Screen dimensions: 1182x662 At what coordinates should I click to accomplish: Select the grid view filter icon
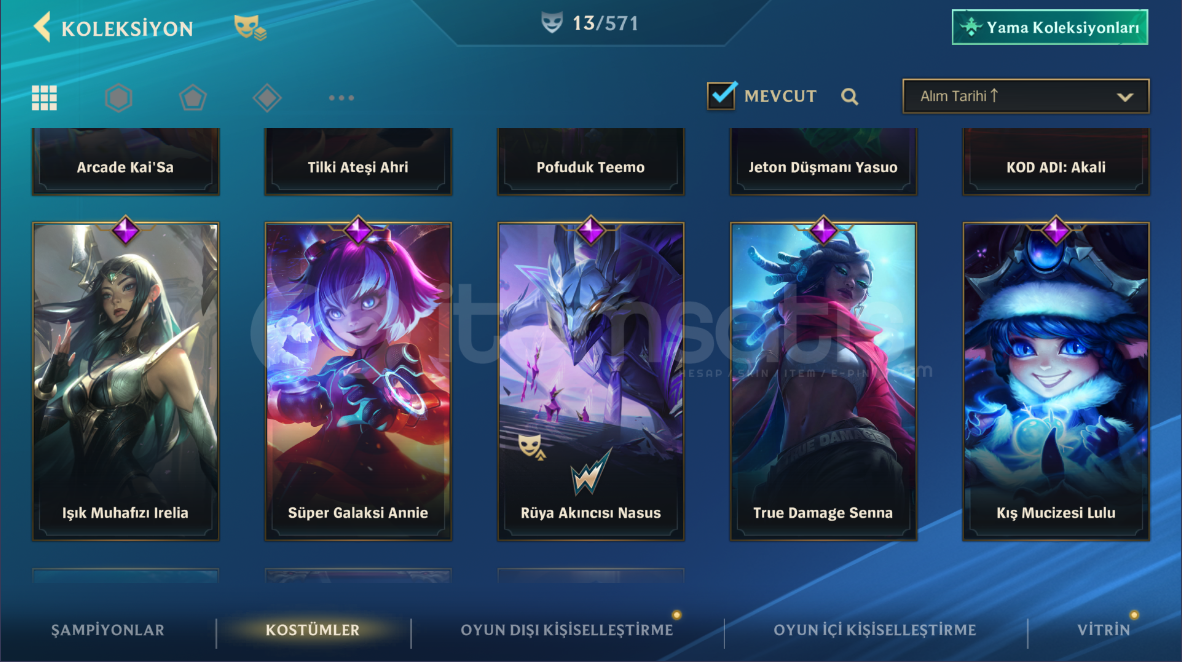pyautogui.click(x=44, y=97)
